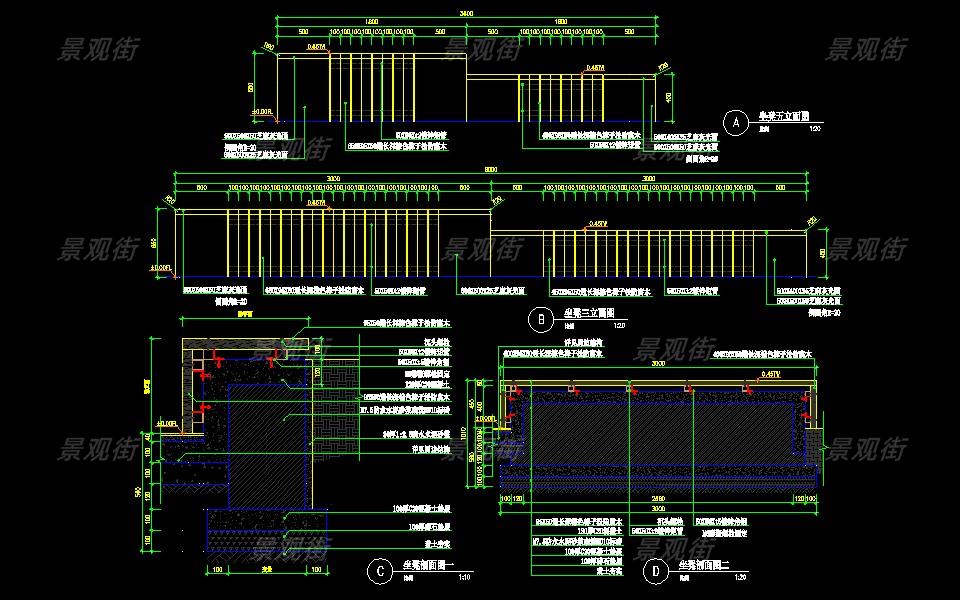Select the 1:10 scale text beside marker C
Image resolution: width=960 pixels, height=600 pixels.
point(461,576)
